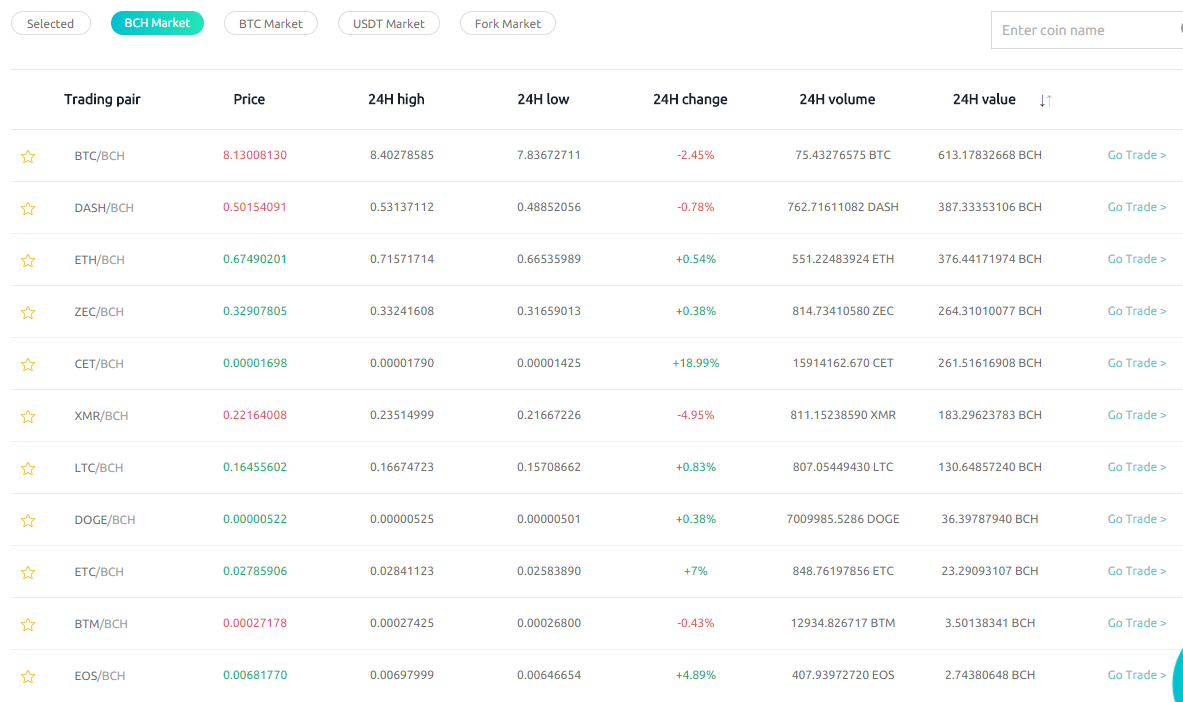Screen dimensions: 1183x702
Task: Mark ETH/BCH as favorite
Action: [28, 260]
